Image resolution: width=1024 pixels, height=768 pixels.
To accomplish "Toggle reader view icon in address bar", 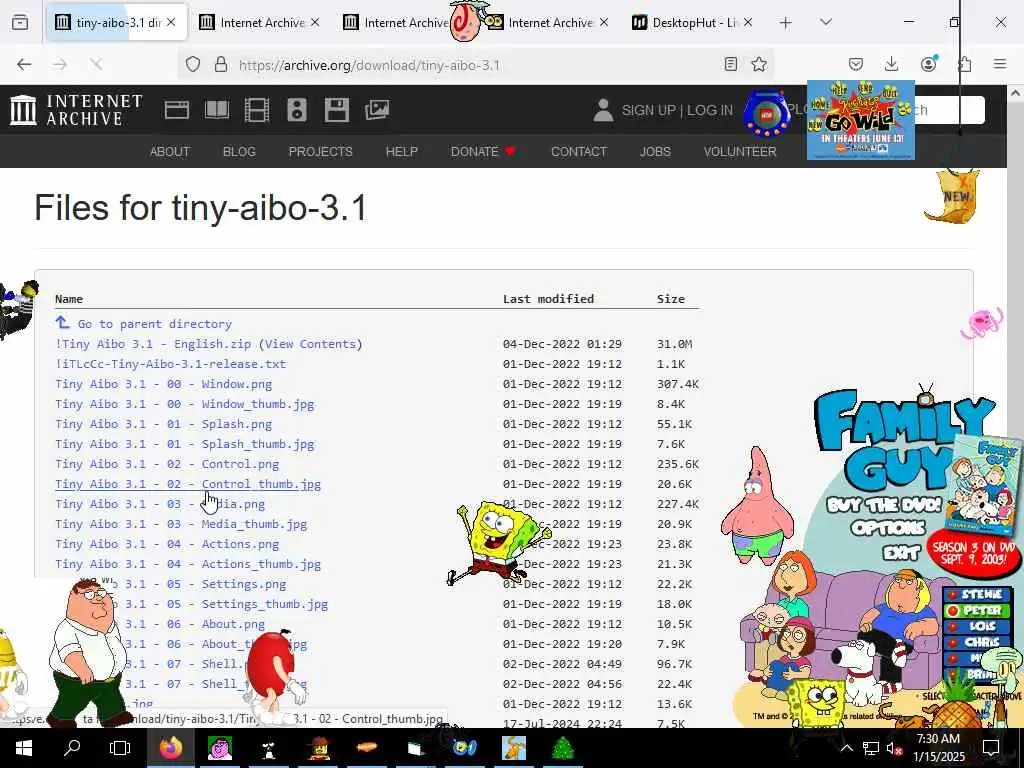I will coord(731,64).
